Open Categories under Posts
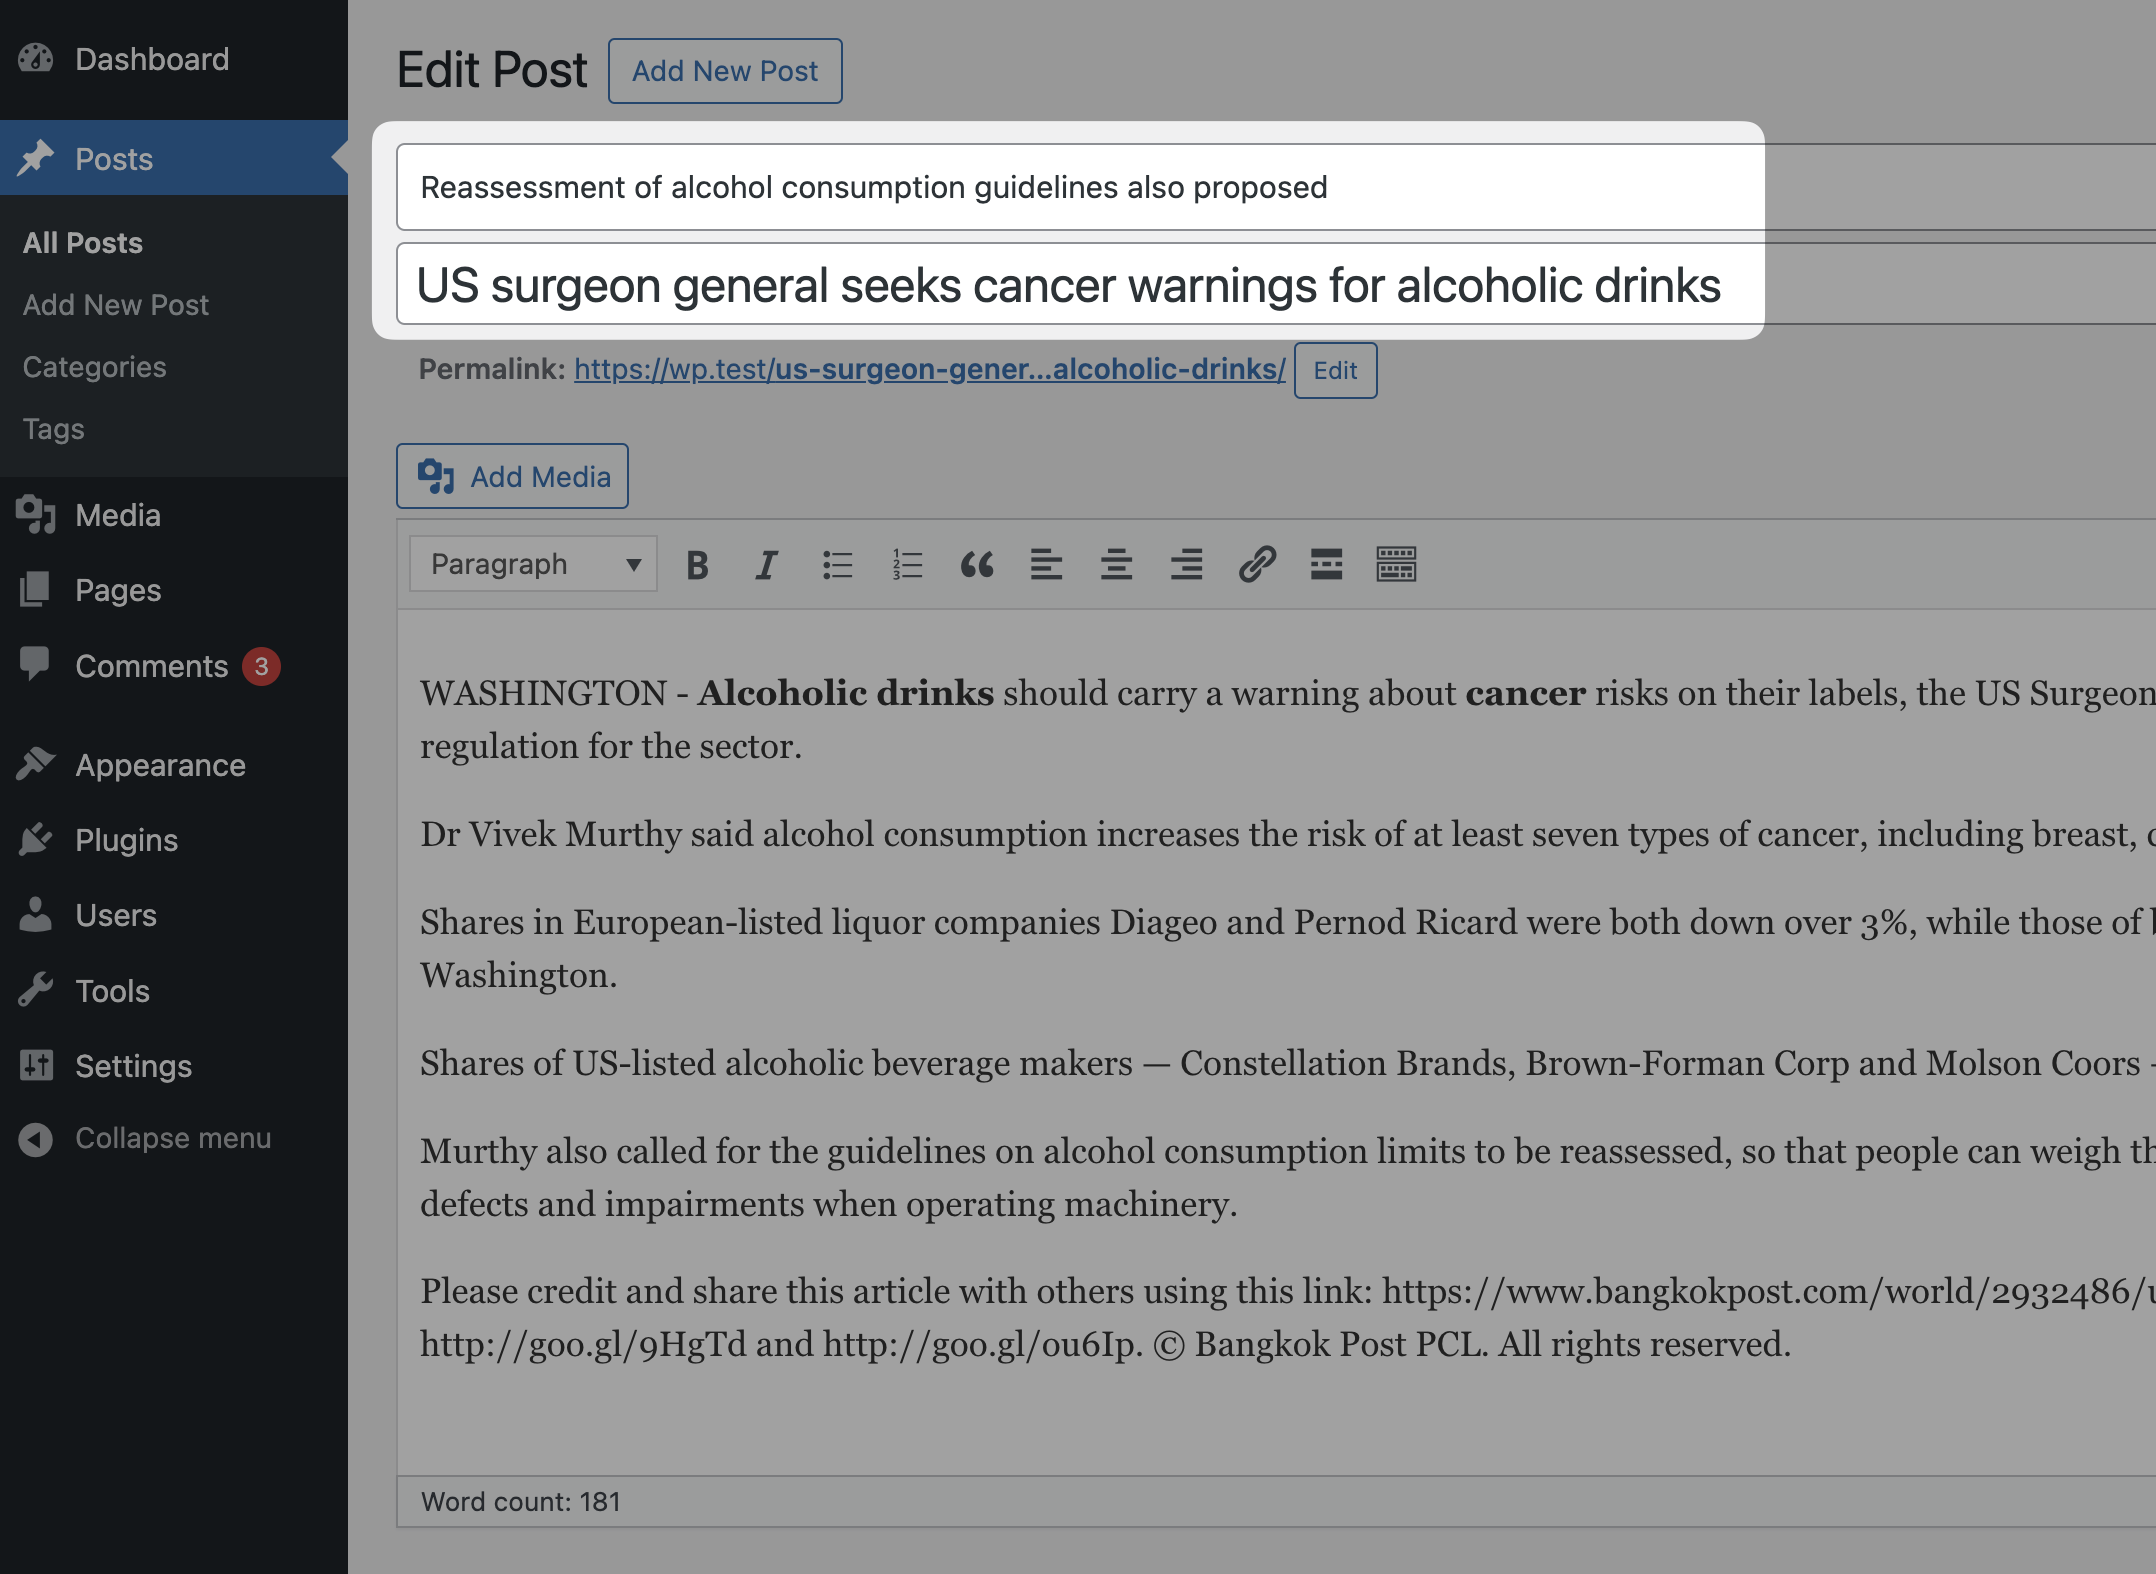 point(94,367)
